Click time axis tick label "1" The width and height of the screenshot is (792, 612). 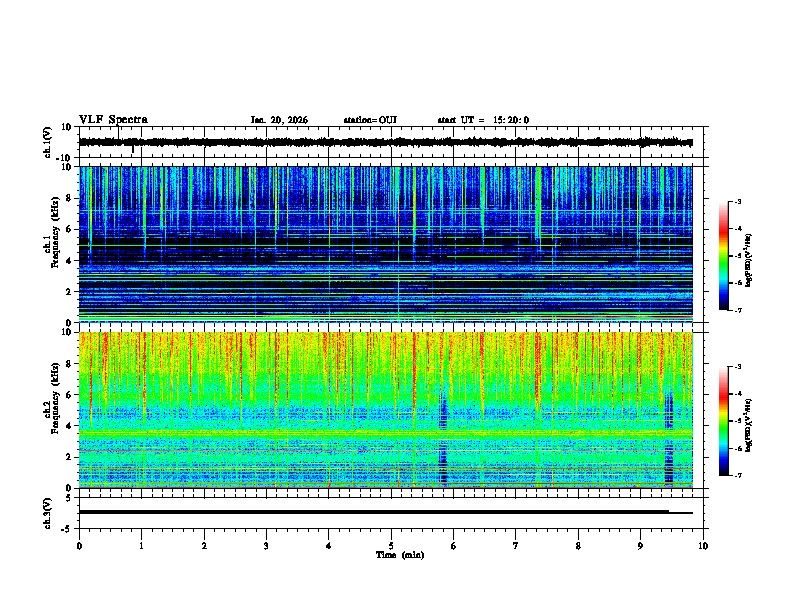pos(141,546)
